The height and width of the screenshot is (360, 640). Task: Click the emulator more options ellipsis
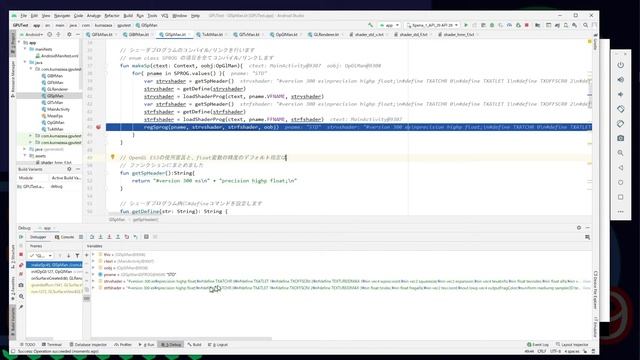coord(620,211)
